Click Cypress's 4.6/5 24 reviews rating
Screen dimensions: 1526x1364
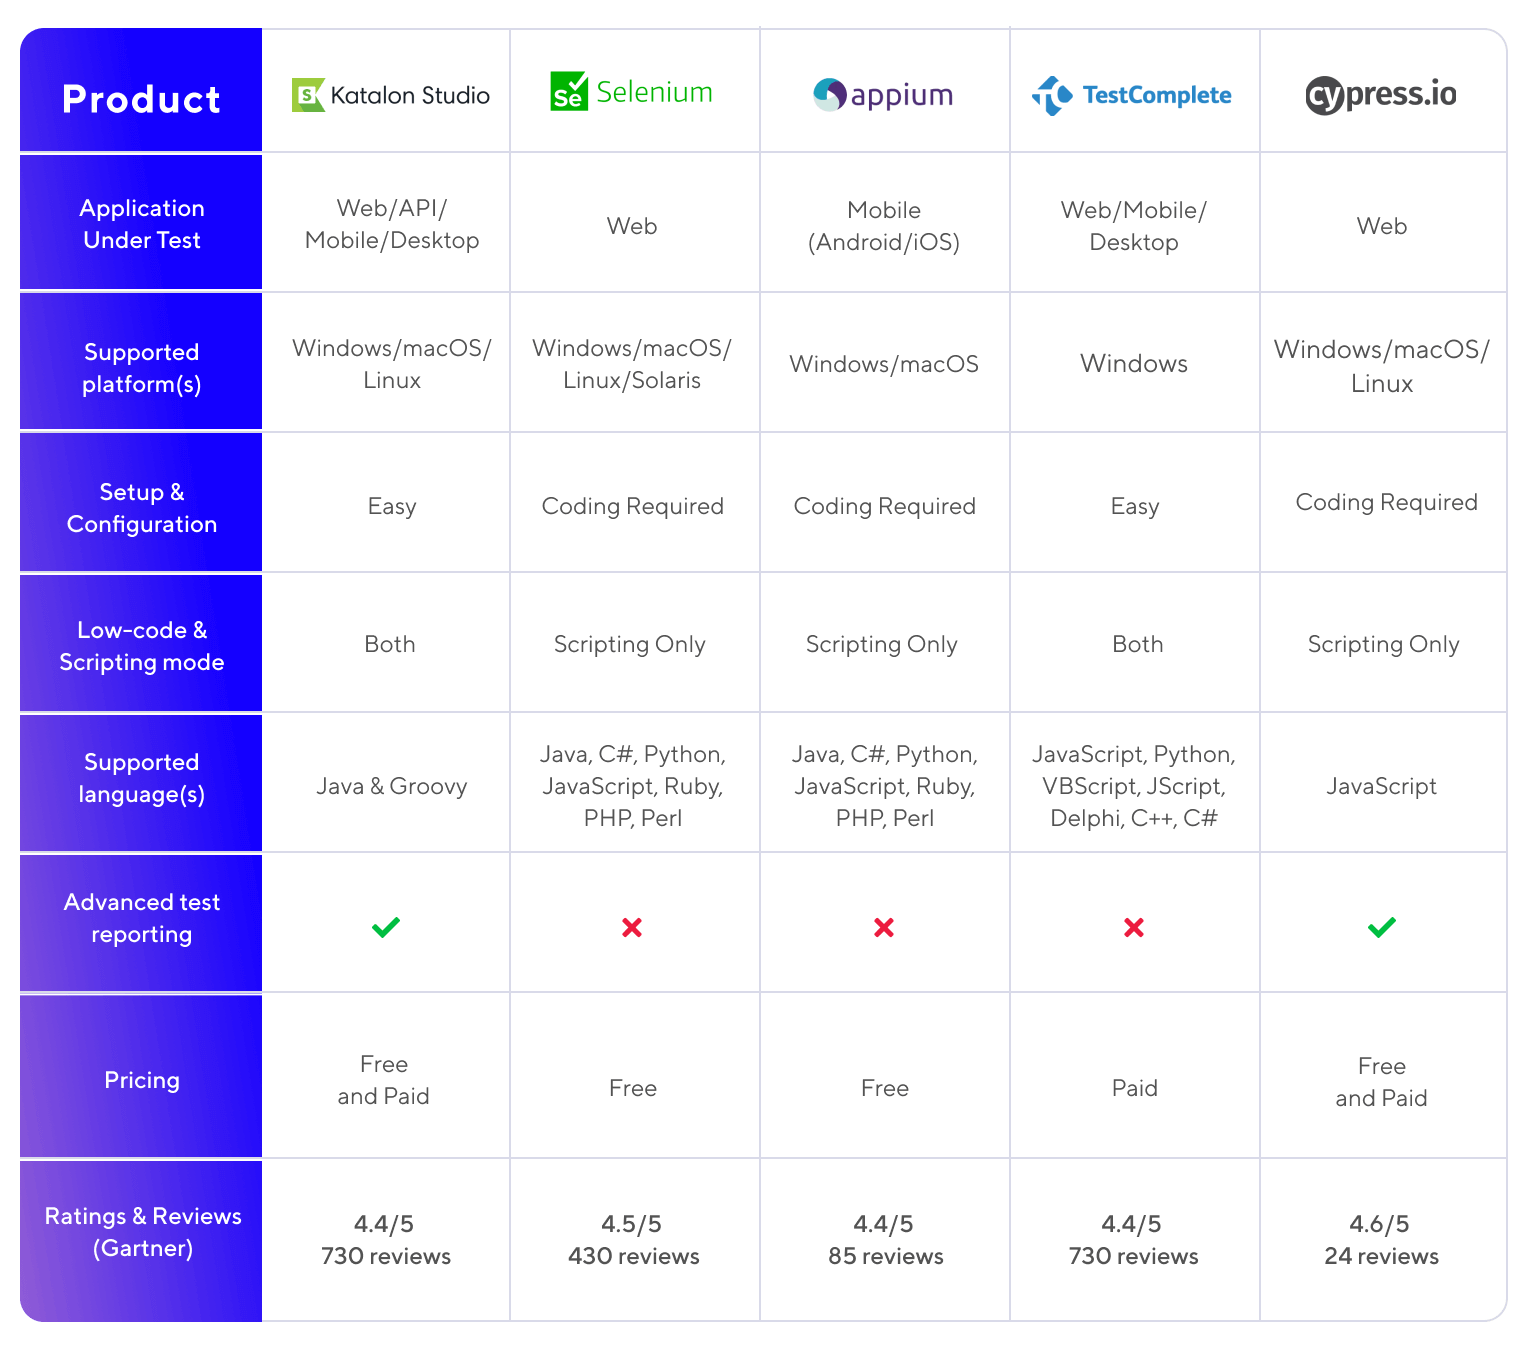click(1381, 1240)
